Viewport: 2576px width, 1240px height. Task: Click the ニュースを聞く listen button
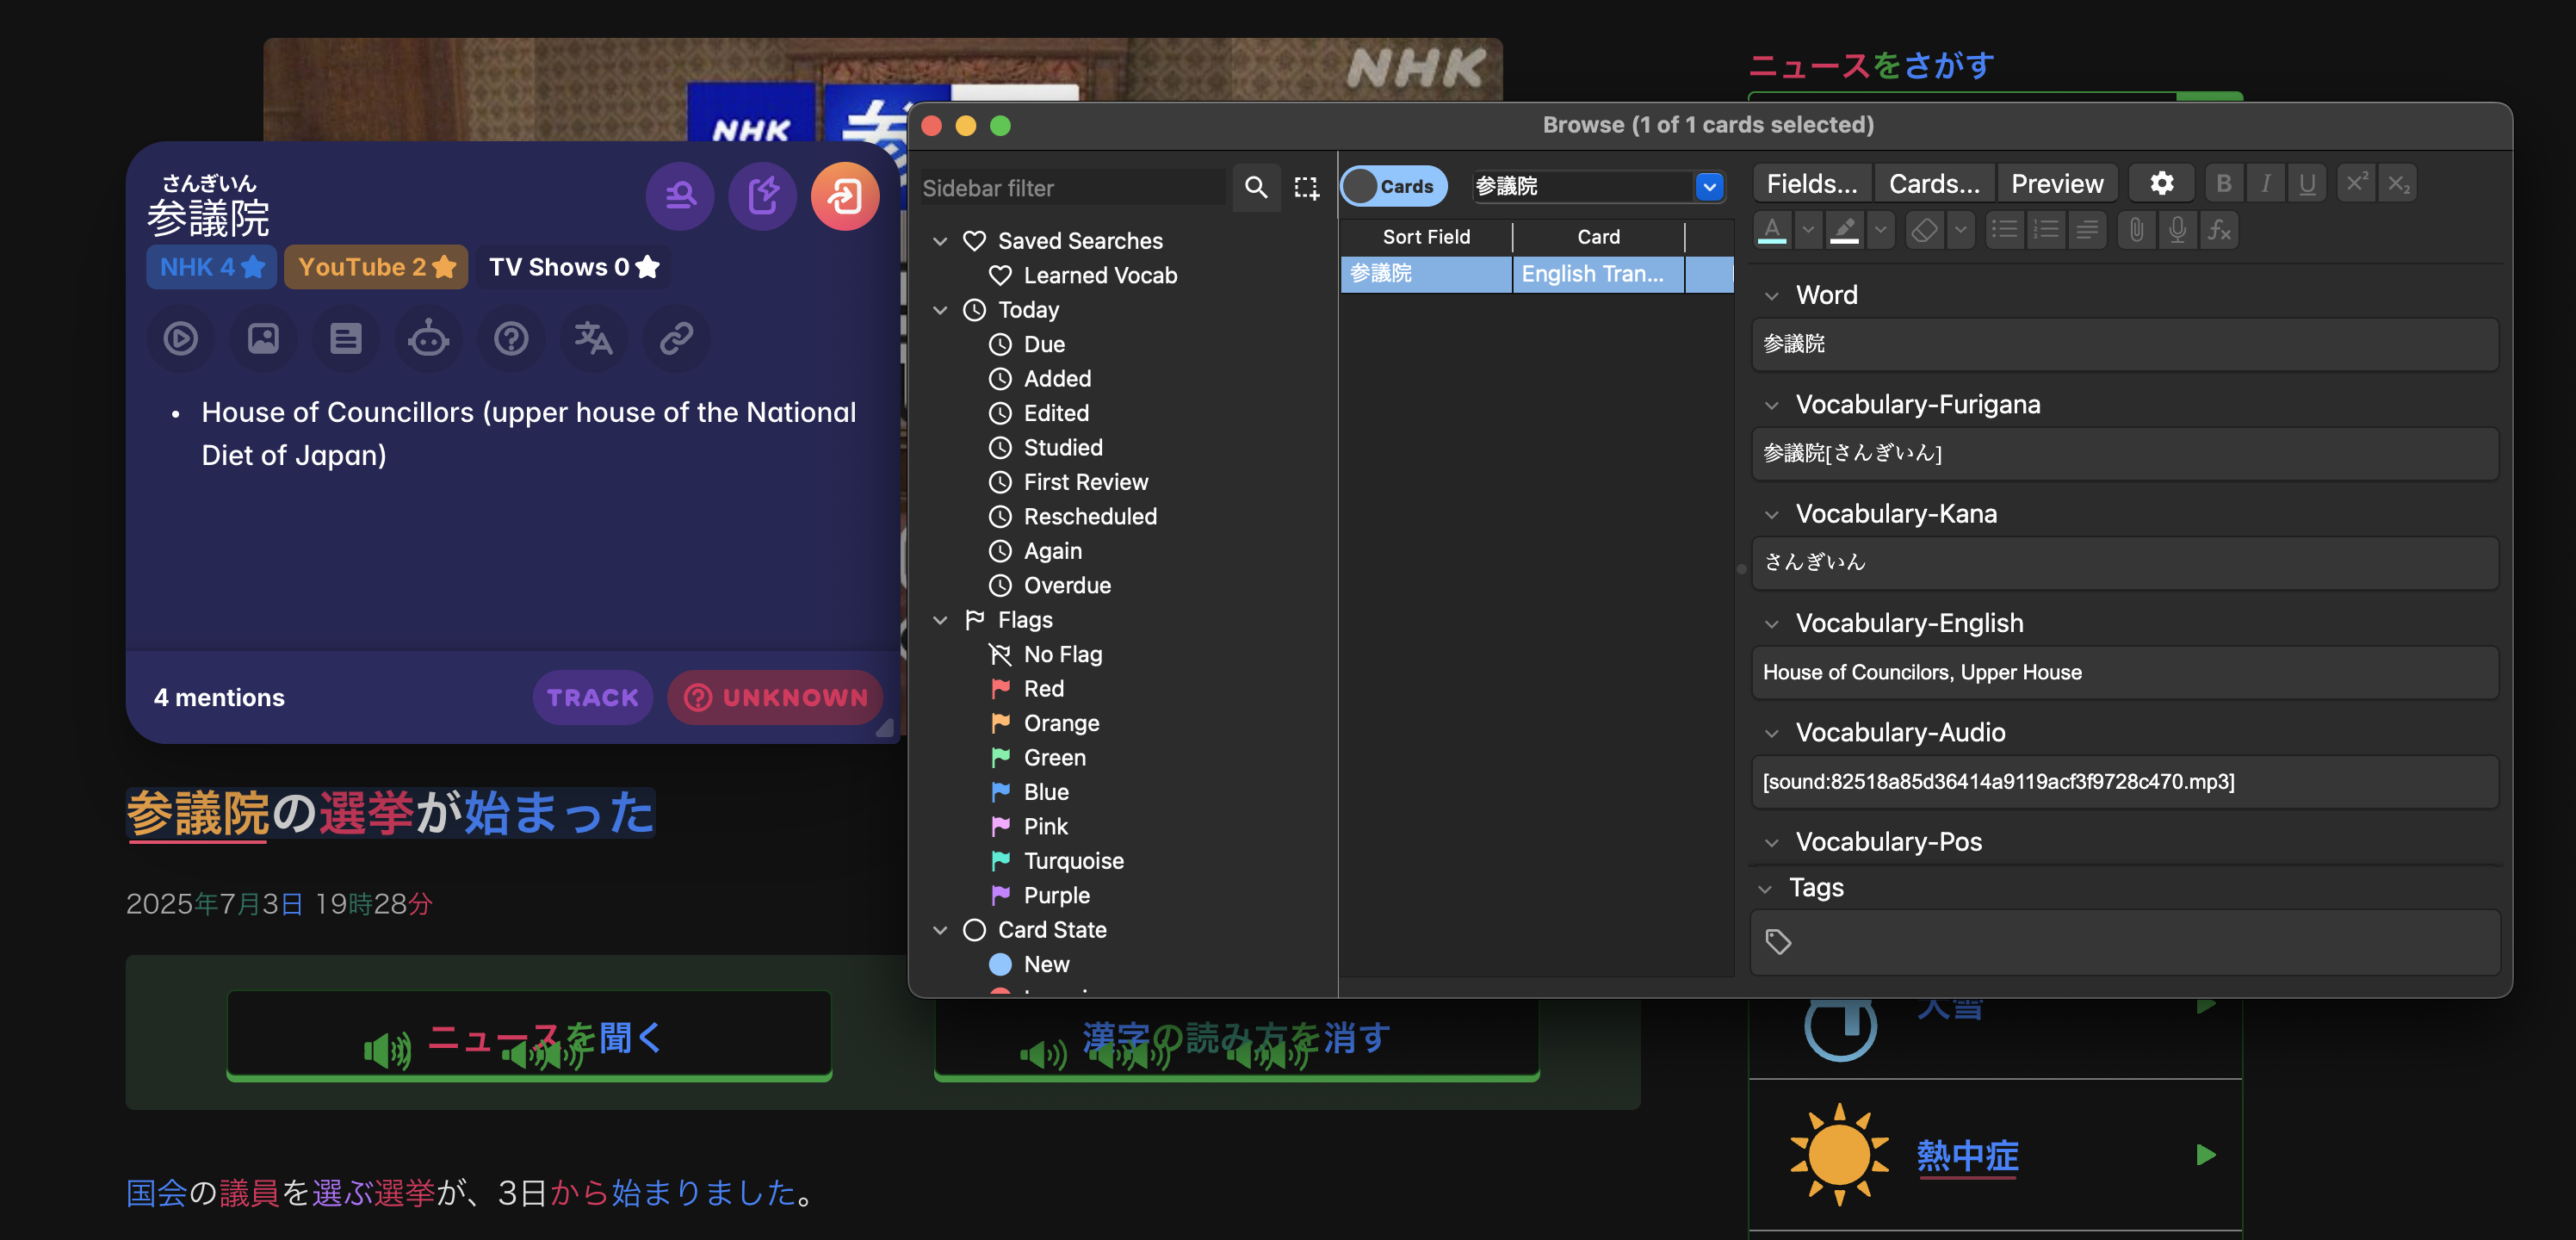529,1037
